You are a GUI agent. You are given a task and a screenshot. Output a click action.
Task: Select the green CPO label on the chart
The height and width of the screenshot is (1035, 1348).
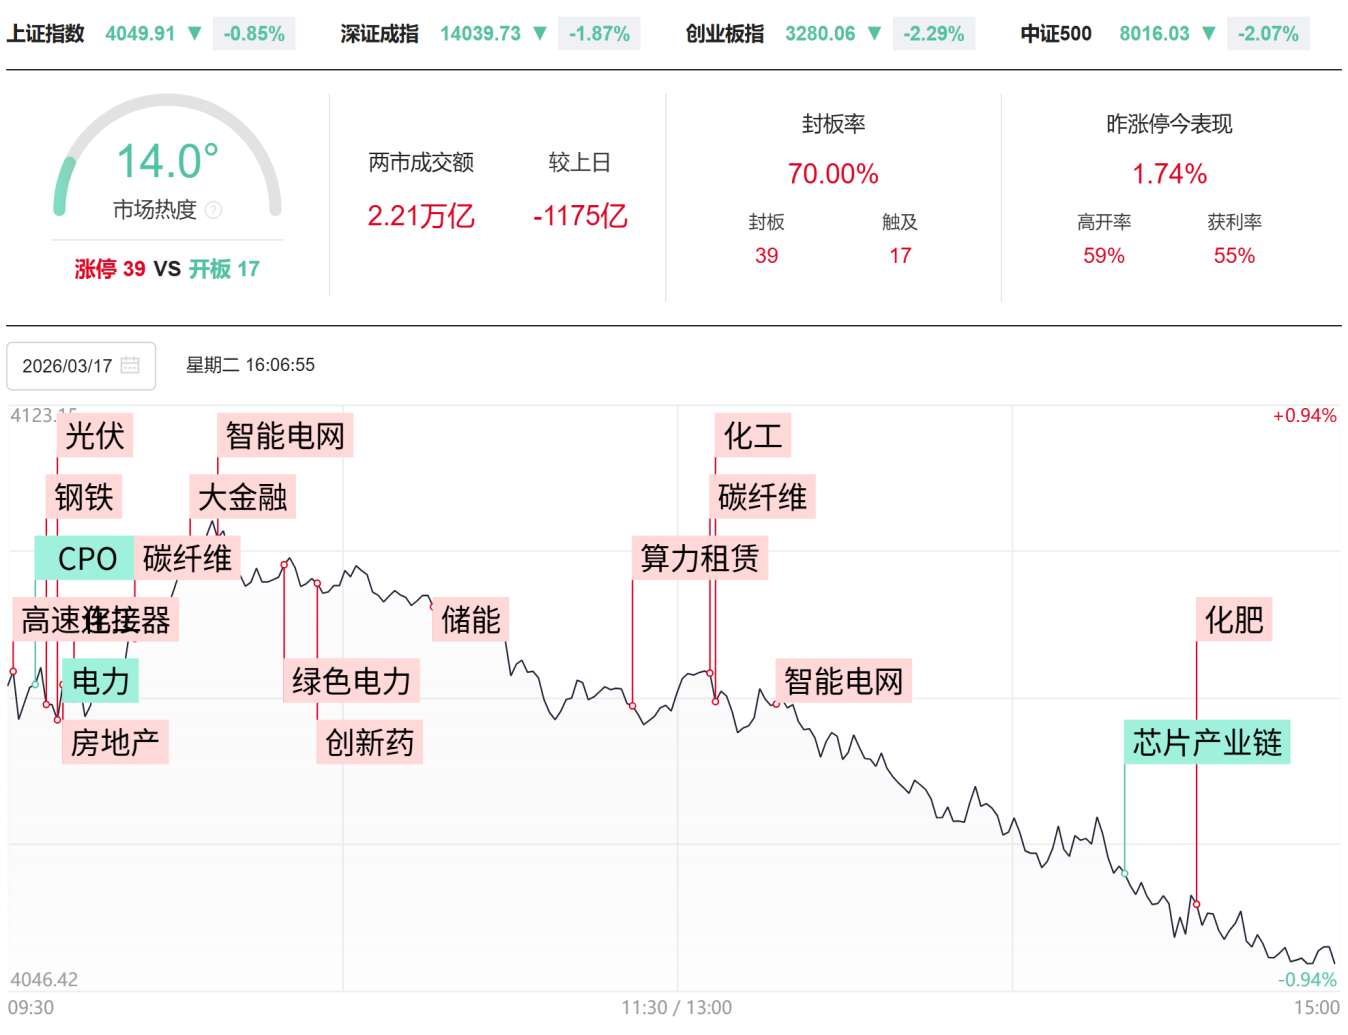(87, 559)
